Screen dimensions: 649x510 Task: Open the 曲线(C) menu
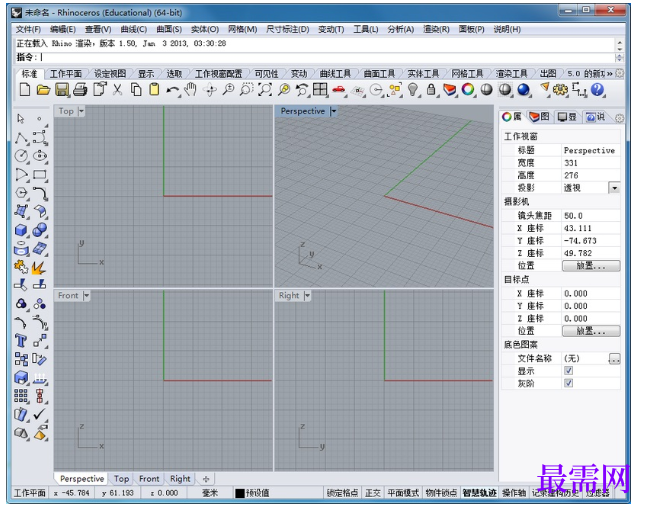[134, 29]
